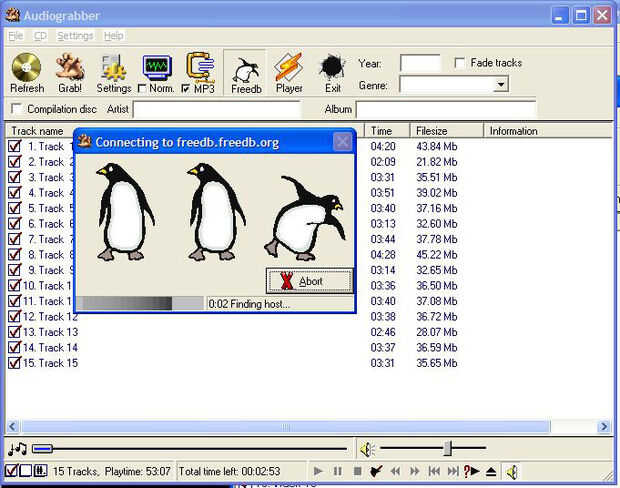Image resolution: width=620 pixels, height=488 pixels.
Task: Click the Information column header
Action: 548,131
